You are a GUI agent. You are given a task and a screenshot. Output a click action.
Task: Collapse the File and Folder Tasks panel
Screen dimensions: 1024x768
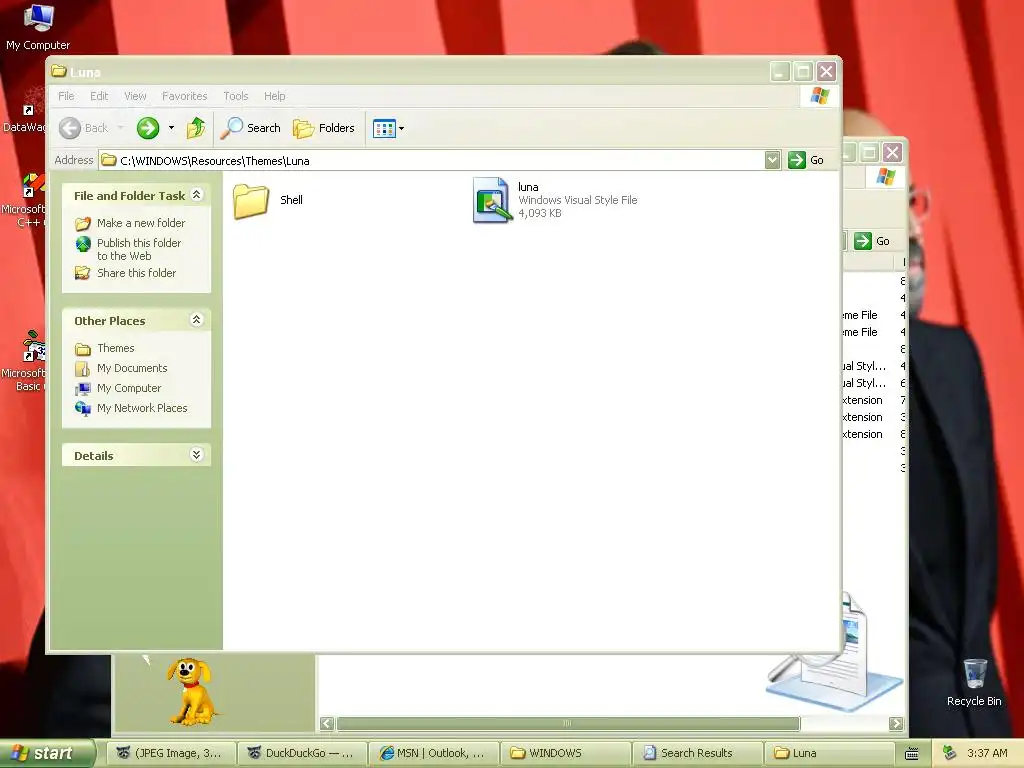tap(197, 195)
